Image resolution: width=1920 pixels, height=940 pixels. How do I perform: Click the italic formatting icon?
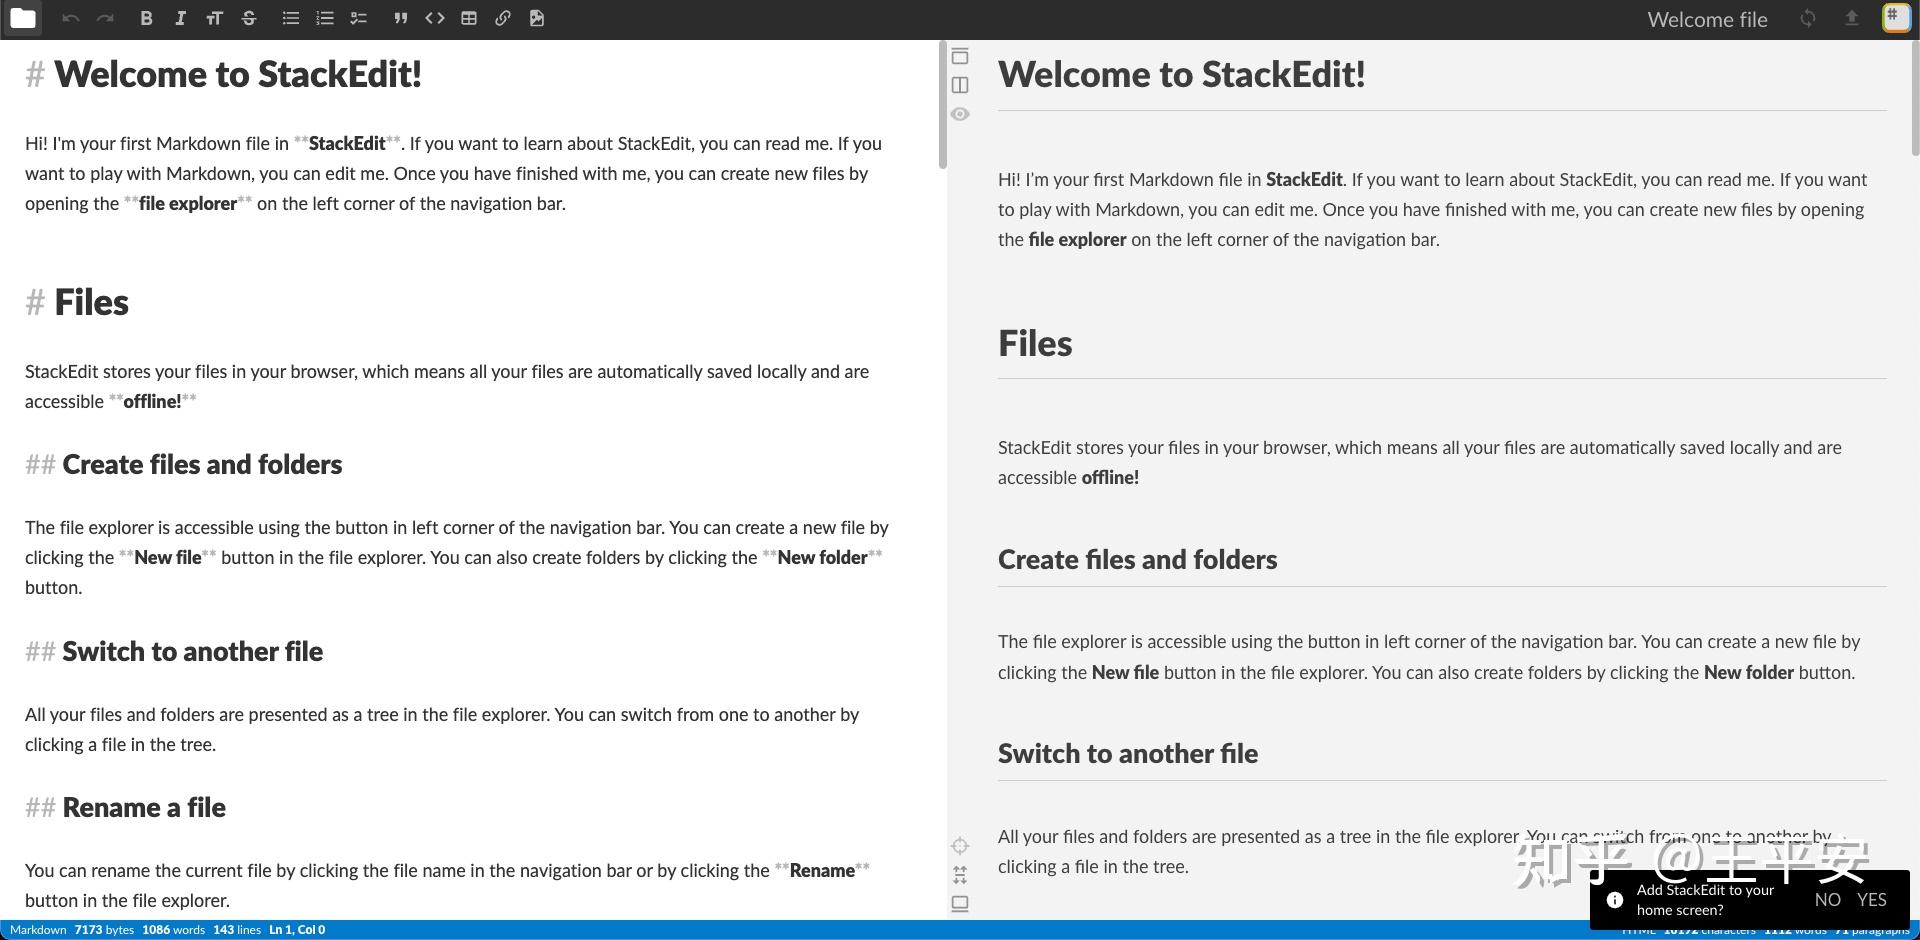[x=180, y=18]
